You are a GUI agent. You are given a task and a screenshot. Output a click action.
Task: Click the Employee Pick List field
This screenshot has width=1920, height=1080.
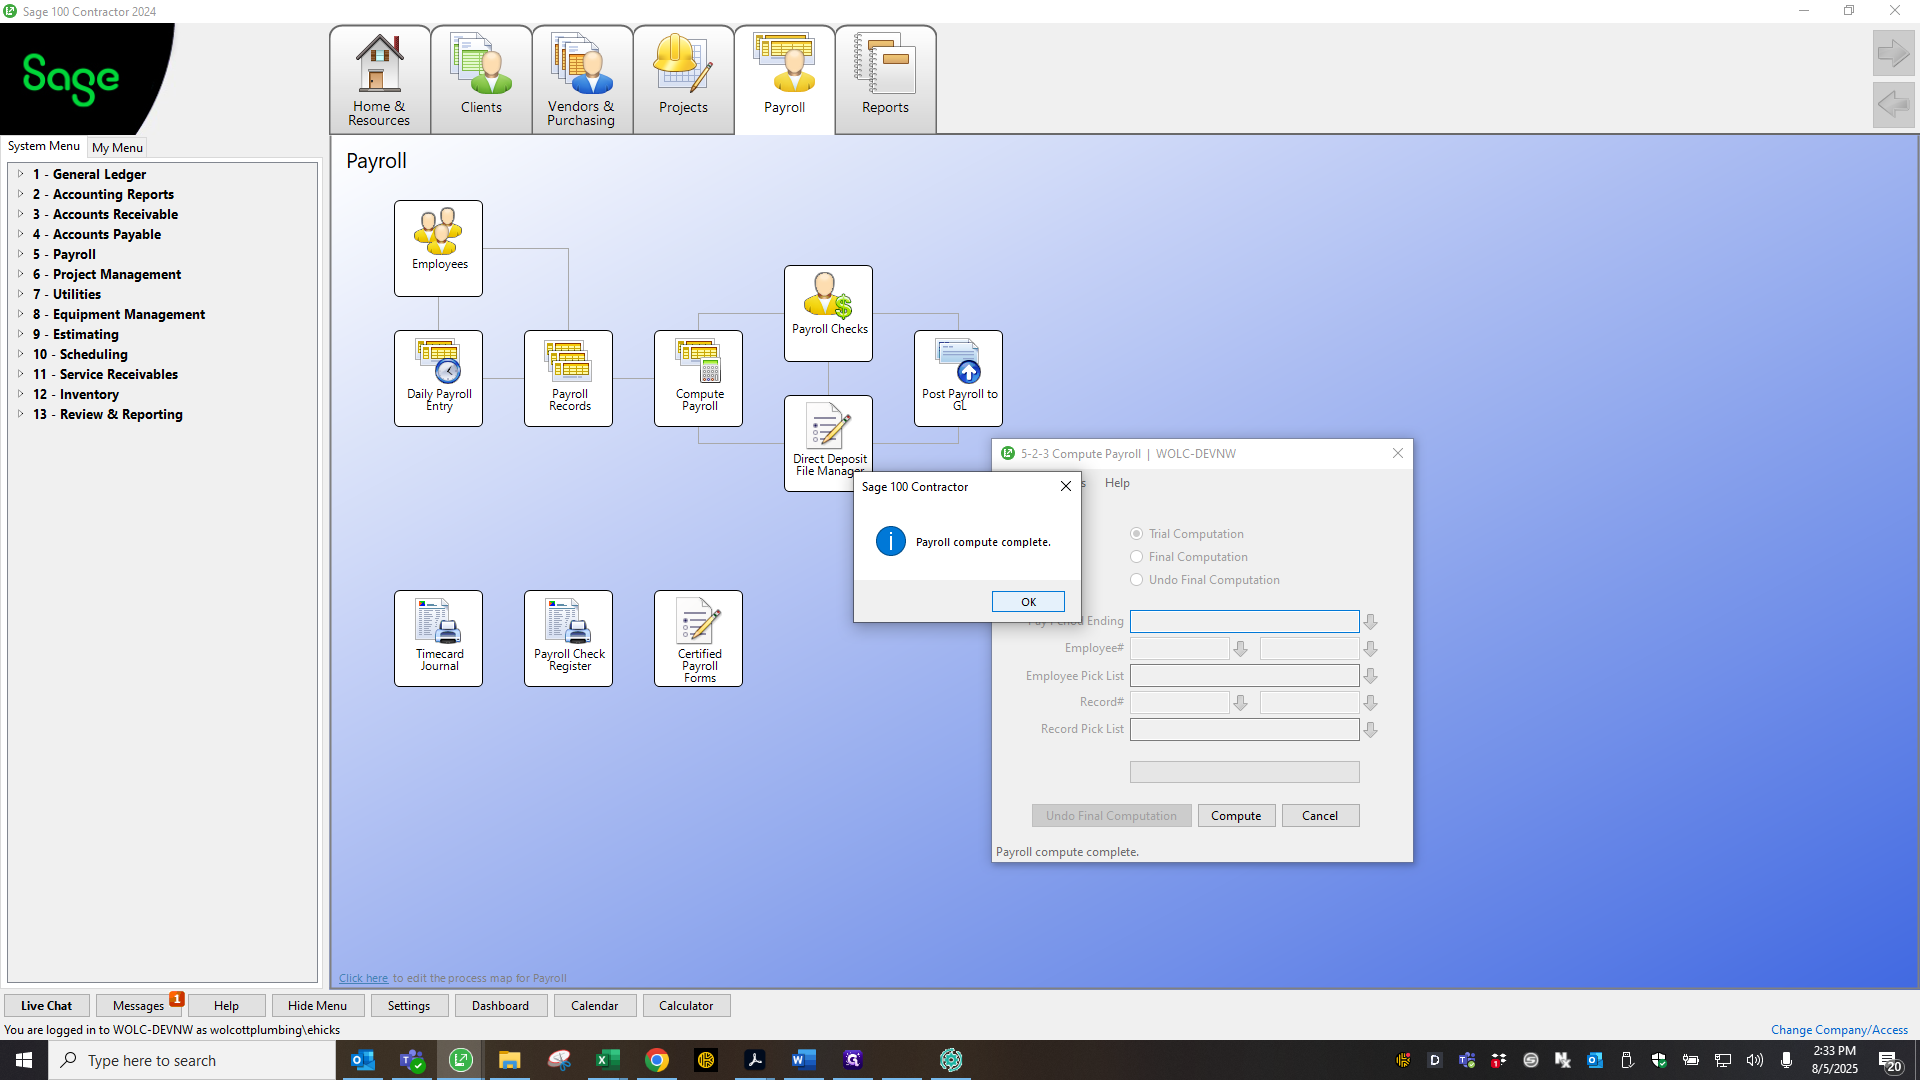coord(1244,676)
